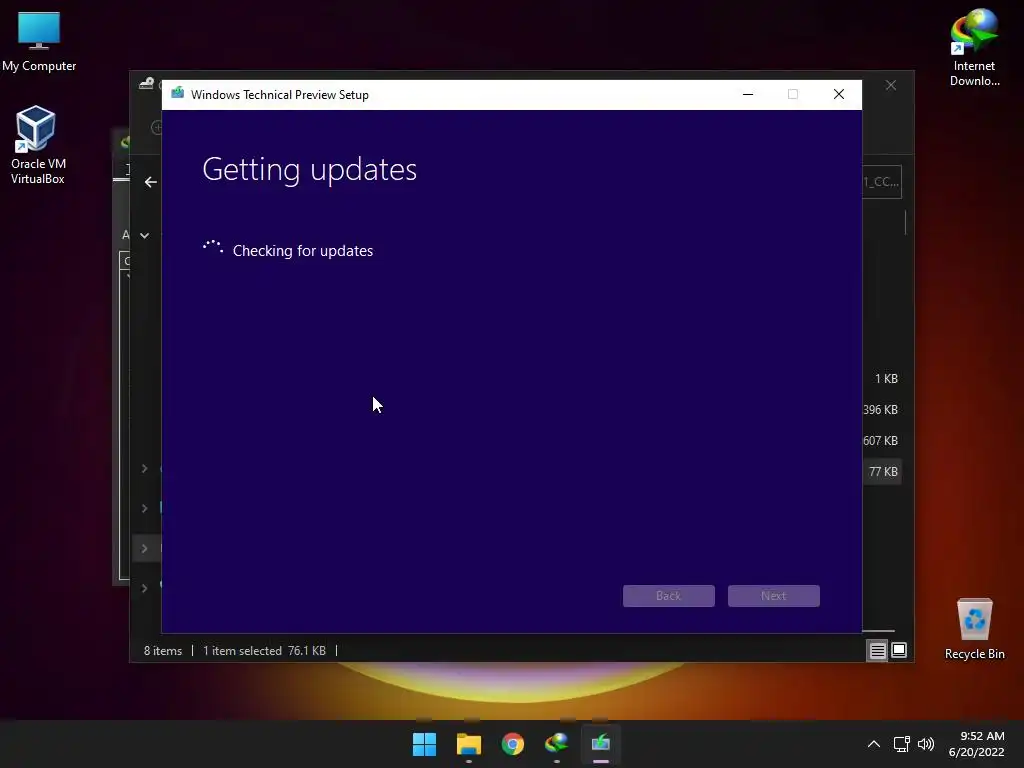
Task: Click the disabled Back button
Action: point(669,596)
